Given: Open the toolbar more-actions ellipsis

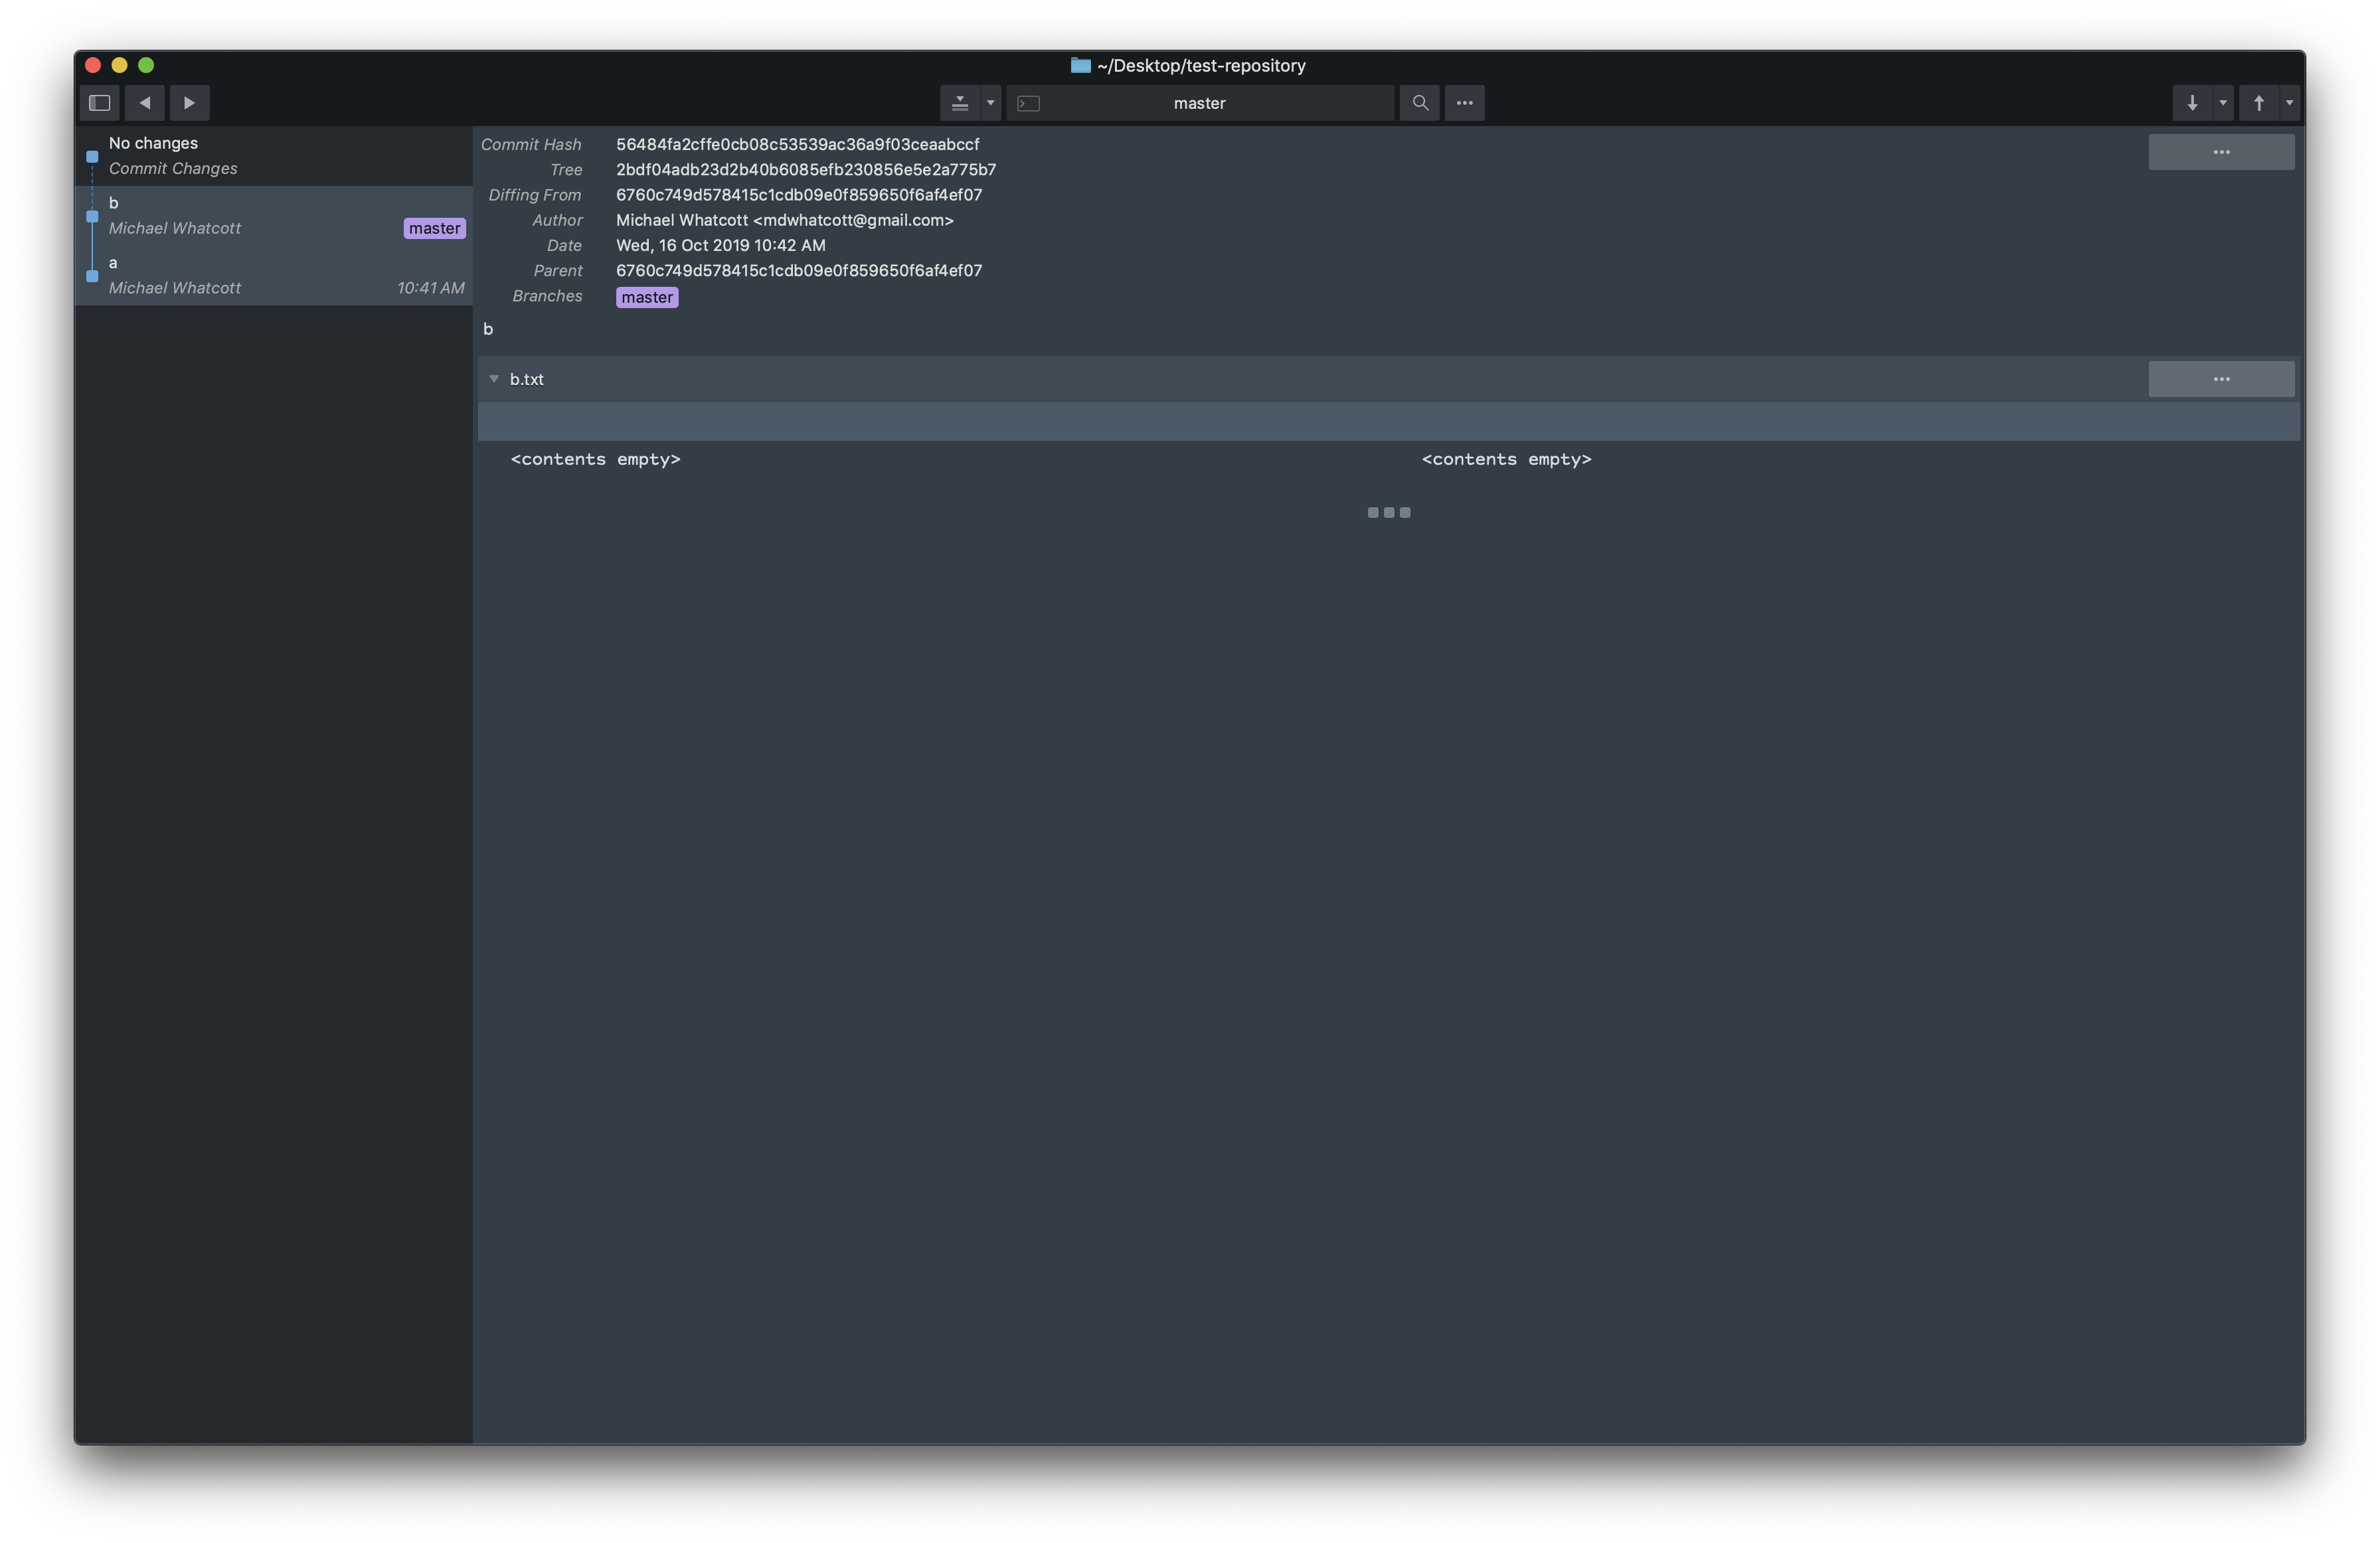Looking at the screenshot, I should click(x=1465, y=103).
